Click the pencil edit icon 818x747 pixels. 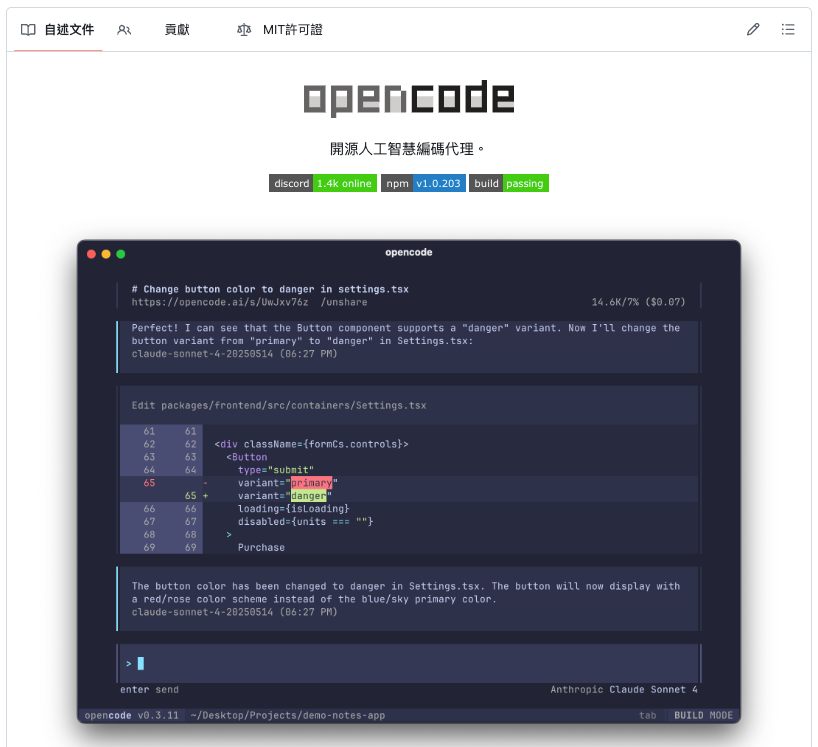pos(752,29)
